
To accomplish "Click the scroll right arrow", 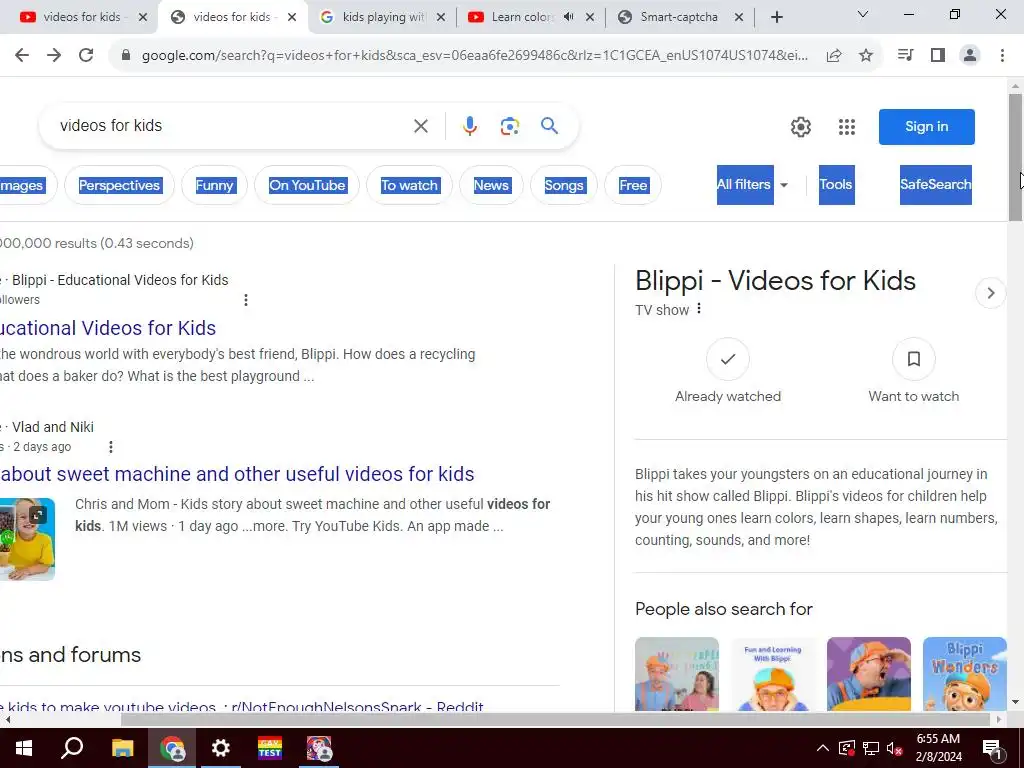I will tap(999, 720).
